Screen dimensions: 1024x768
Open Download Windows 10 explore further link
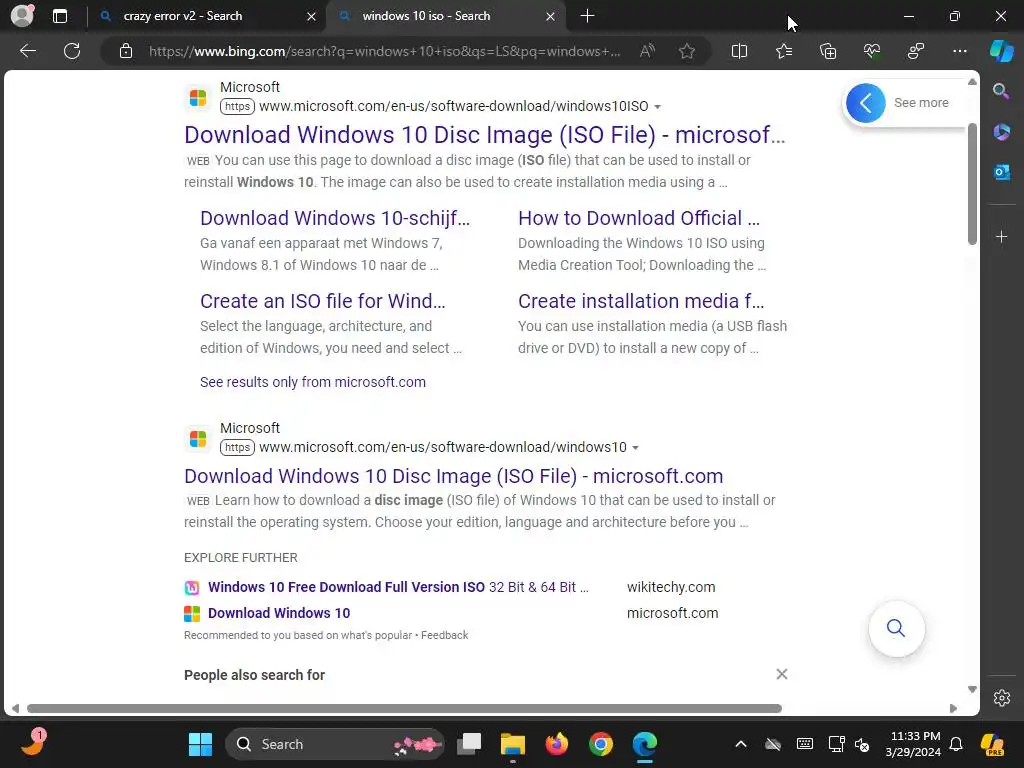[x=279, y=613]
